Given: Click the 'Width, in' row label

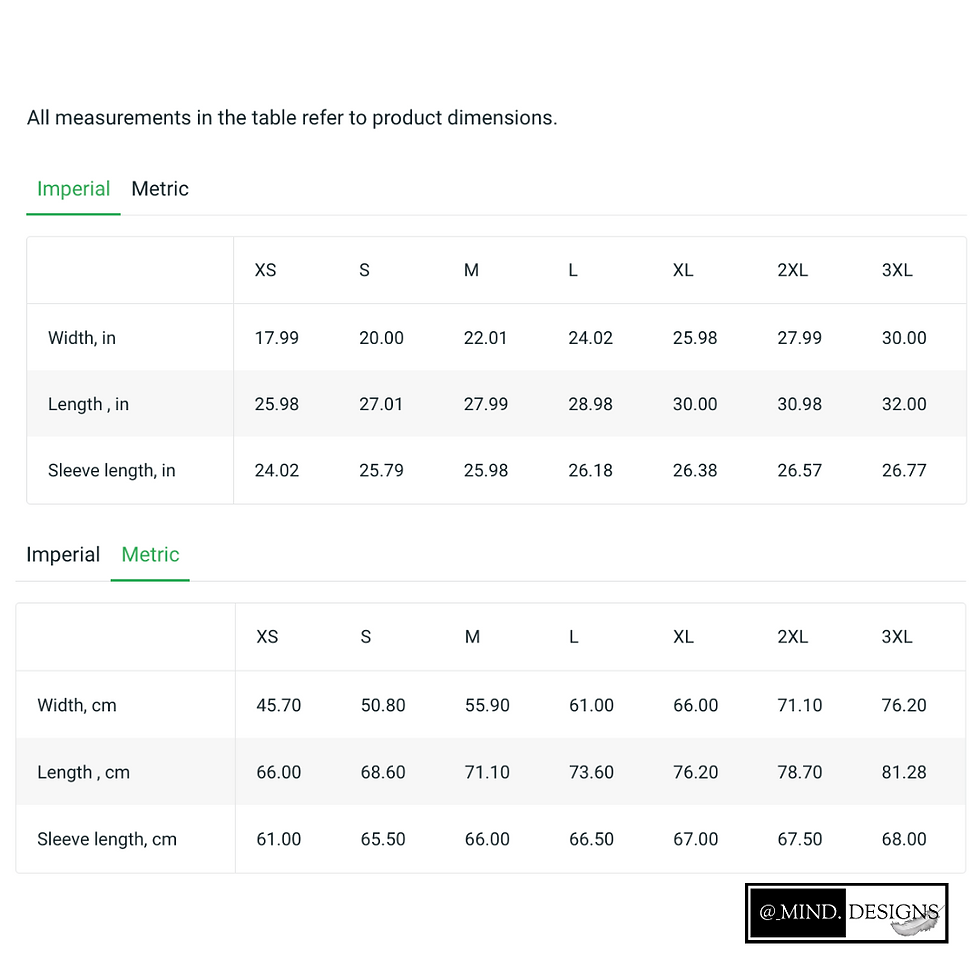Looking at the screenshot, I should pos(82,338).
